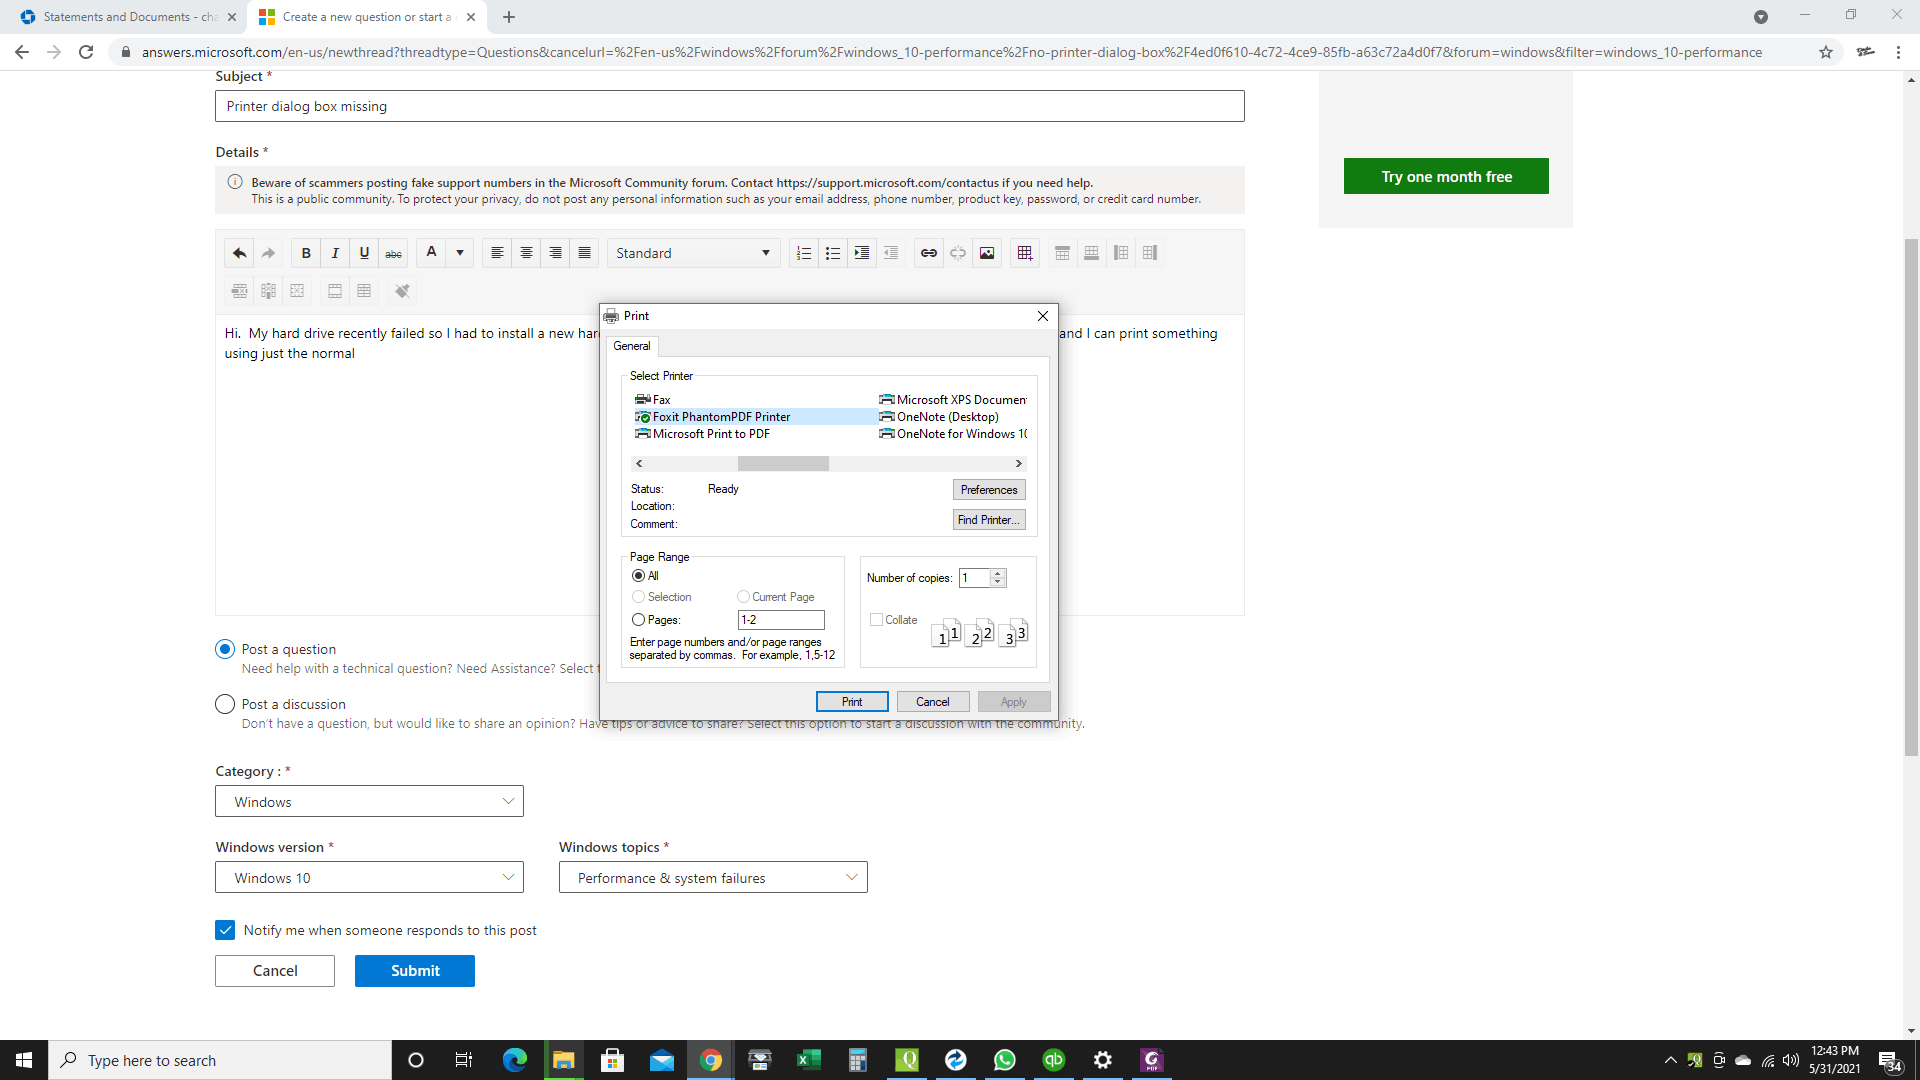Click the blue Submit button
Viewport: 1920px width, 1080px height.
(415, 970)
